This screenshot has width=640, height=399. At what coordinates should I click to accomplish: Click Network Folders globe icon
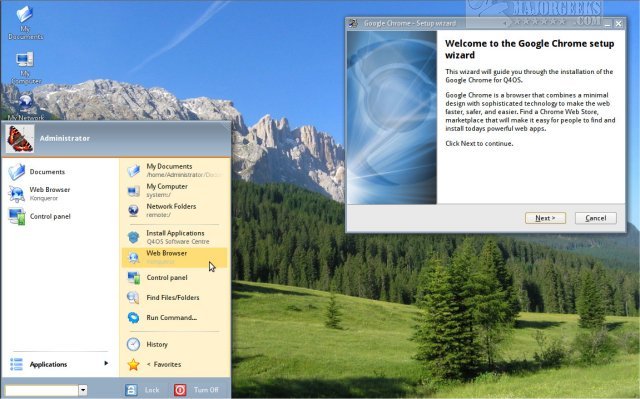(x=133, y=211)
